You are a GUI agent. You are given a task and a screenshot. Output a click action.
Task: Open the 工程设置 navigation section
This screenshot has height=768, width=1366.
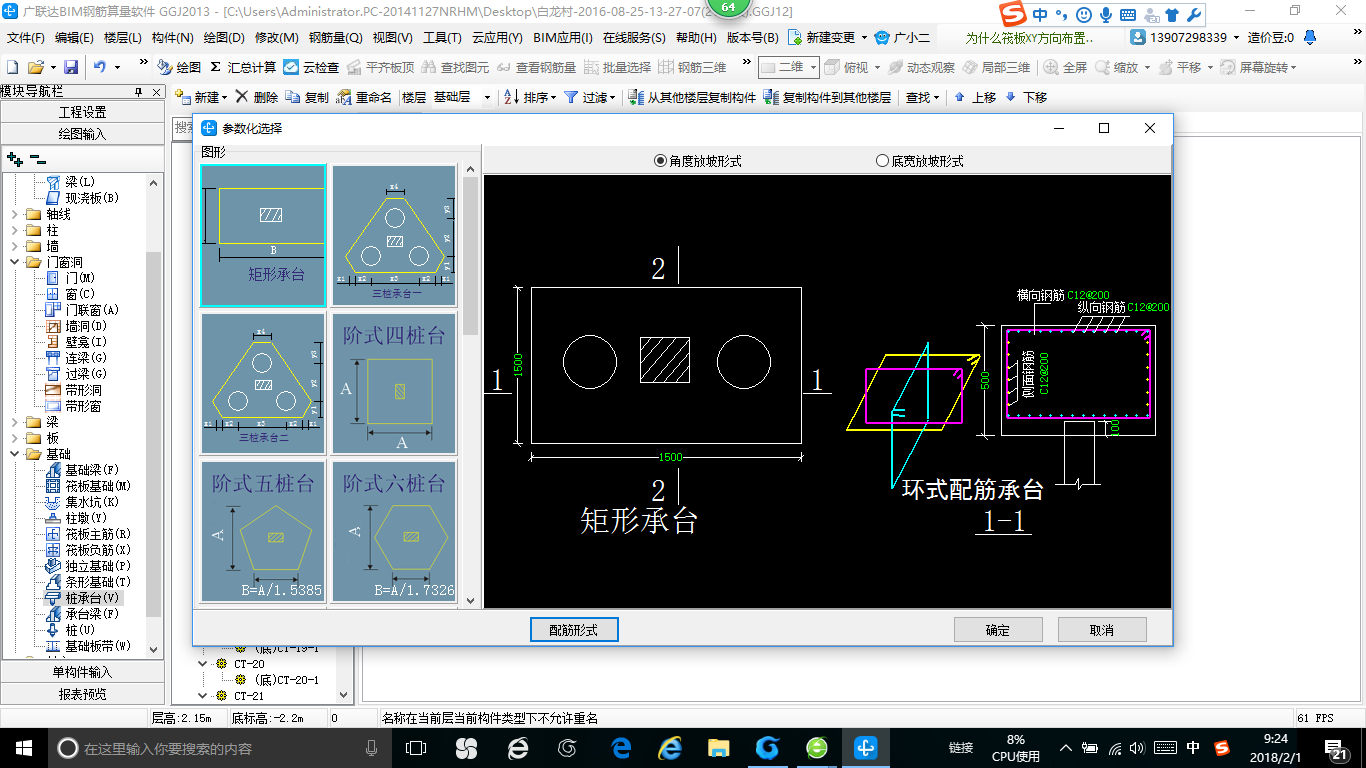click(x=82, y=112)
